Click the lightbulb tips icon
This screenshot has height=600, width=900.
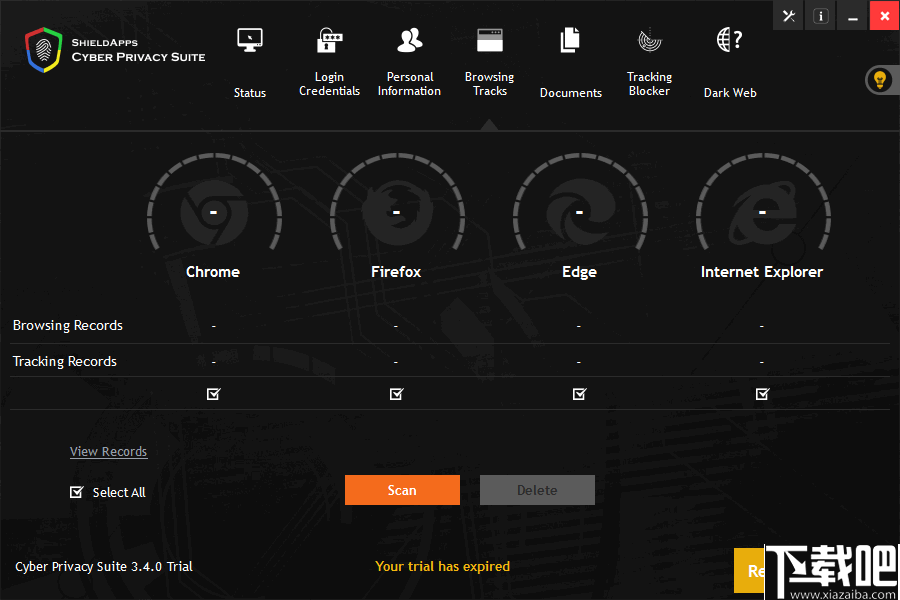pyautogui.click(x=880, y=80)
